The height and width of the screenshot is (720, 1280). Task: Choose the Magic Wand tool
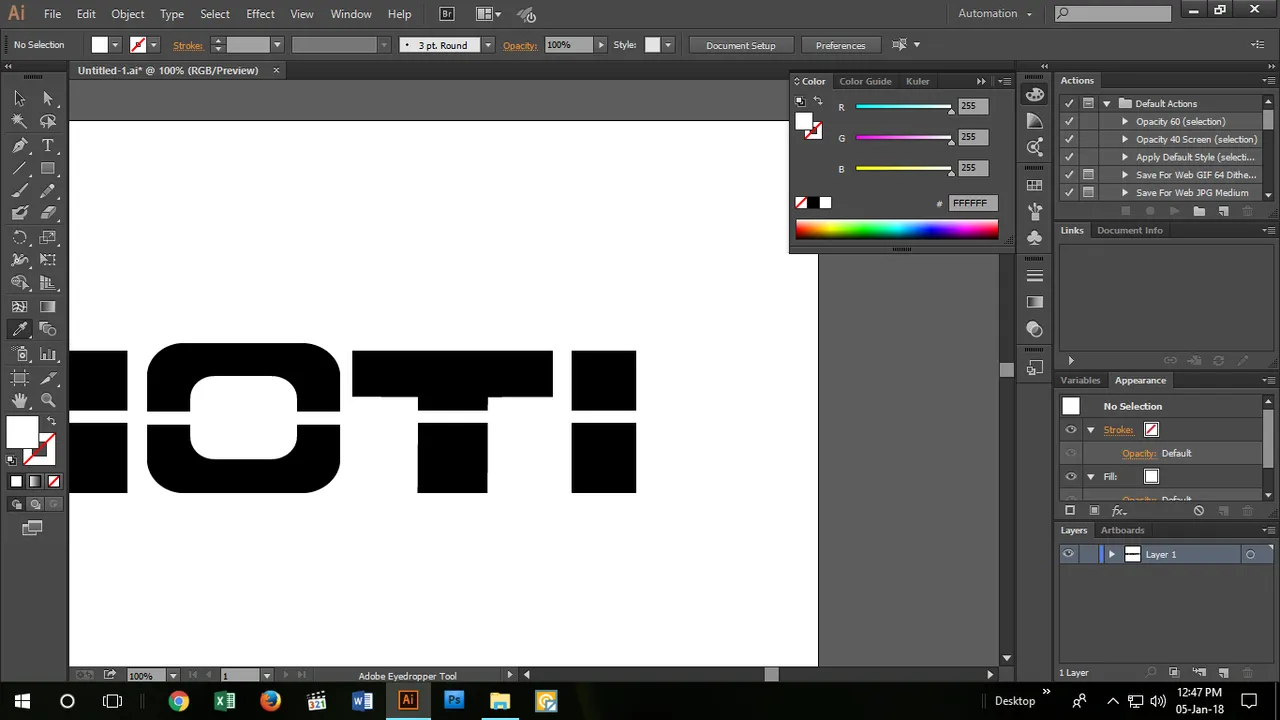click(x=19, y=121)
